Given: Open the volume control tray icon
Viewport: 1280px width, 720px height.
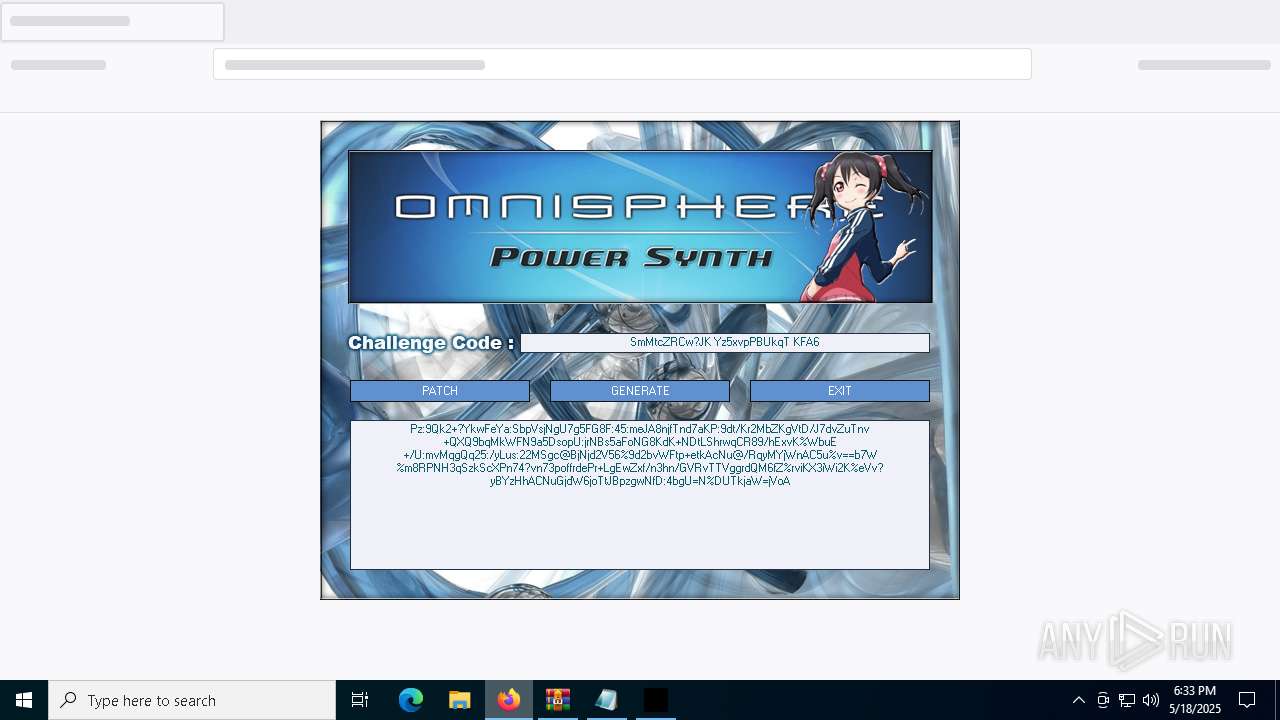Looking at the screenshot, I should click(1151, 700).
